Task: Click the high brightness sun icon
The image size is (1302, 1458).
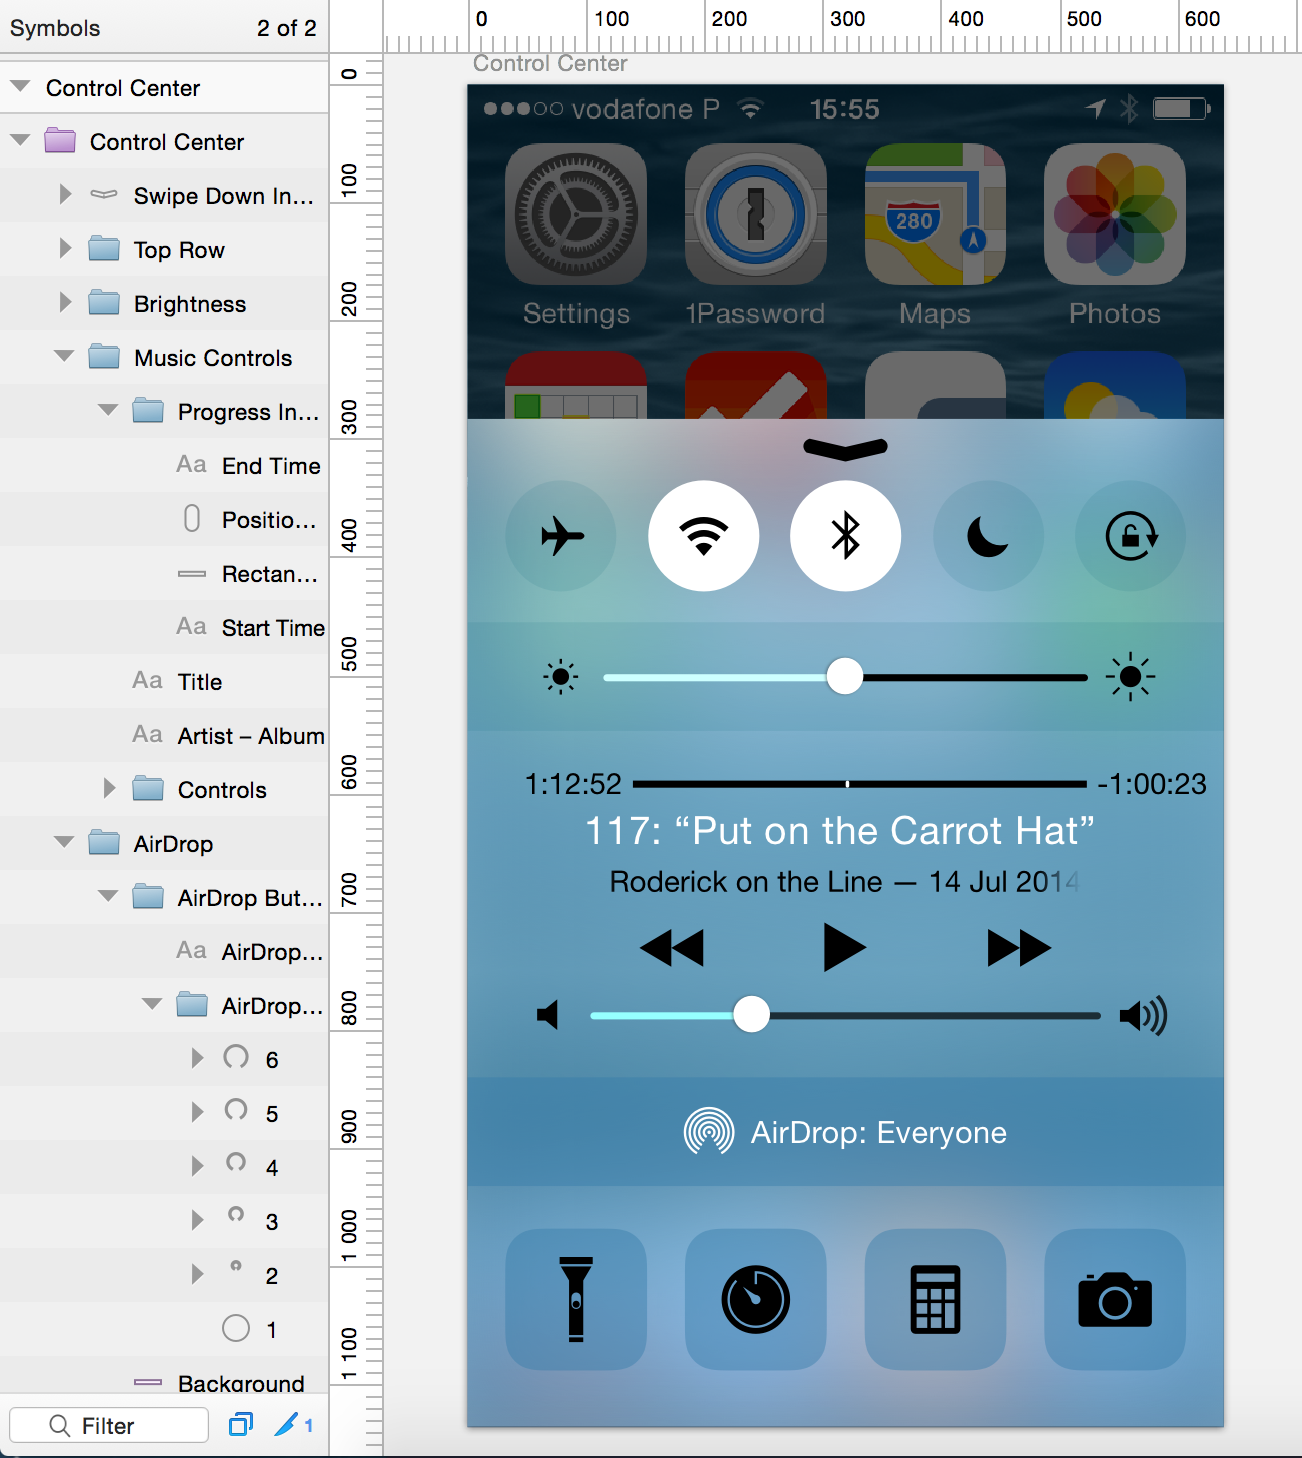Action: 1131,677
